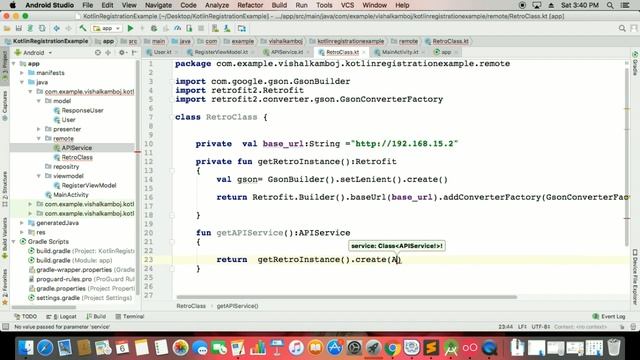Expand the generatedJava folder
This screenshot has height=360, width=640.
[x=22, y=223]
